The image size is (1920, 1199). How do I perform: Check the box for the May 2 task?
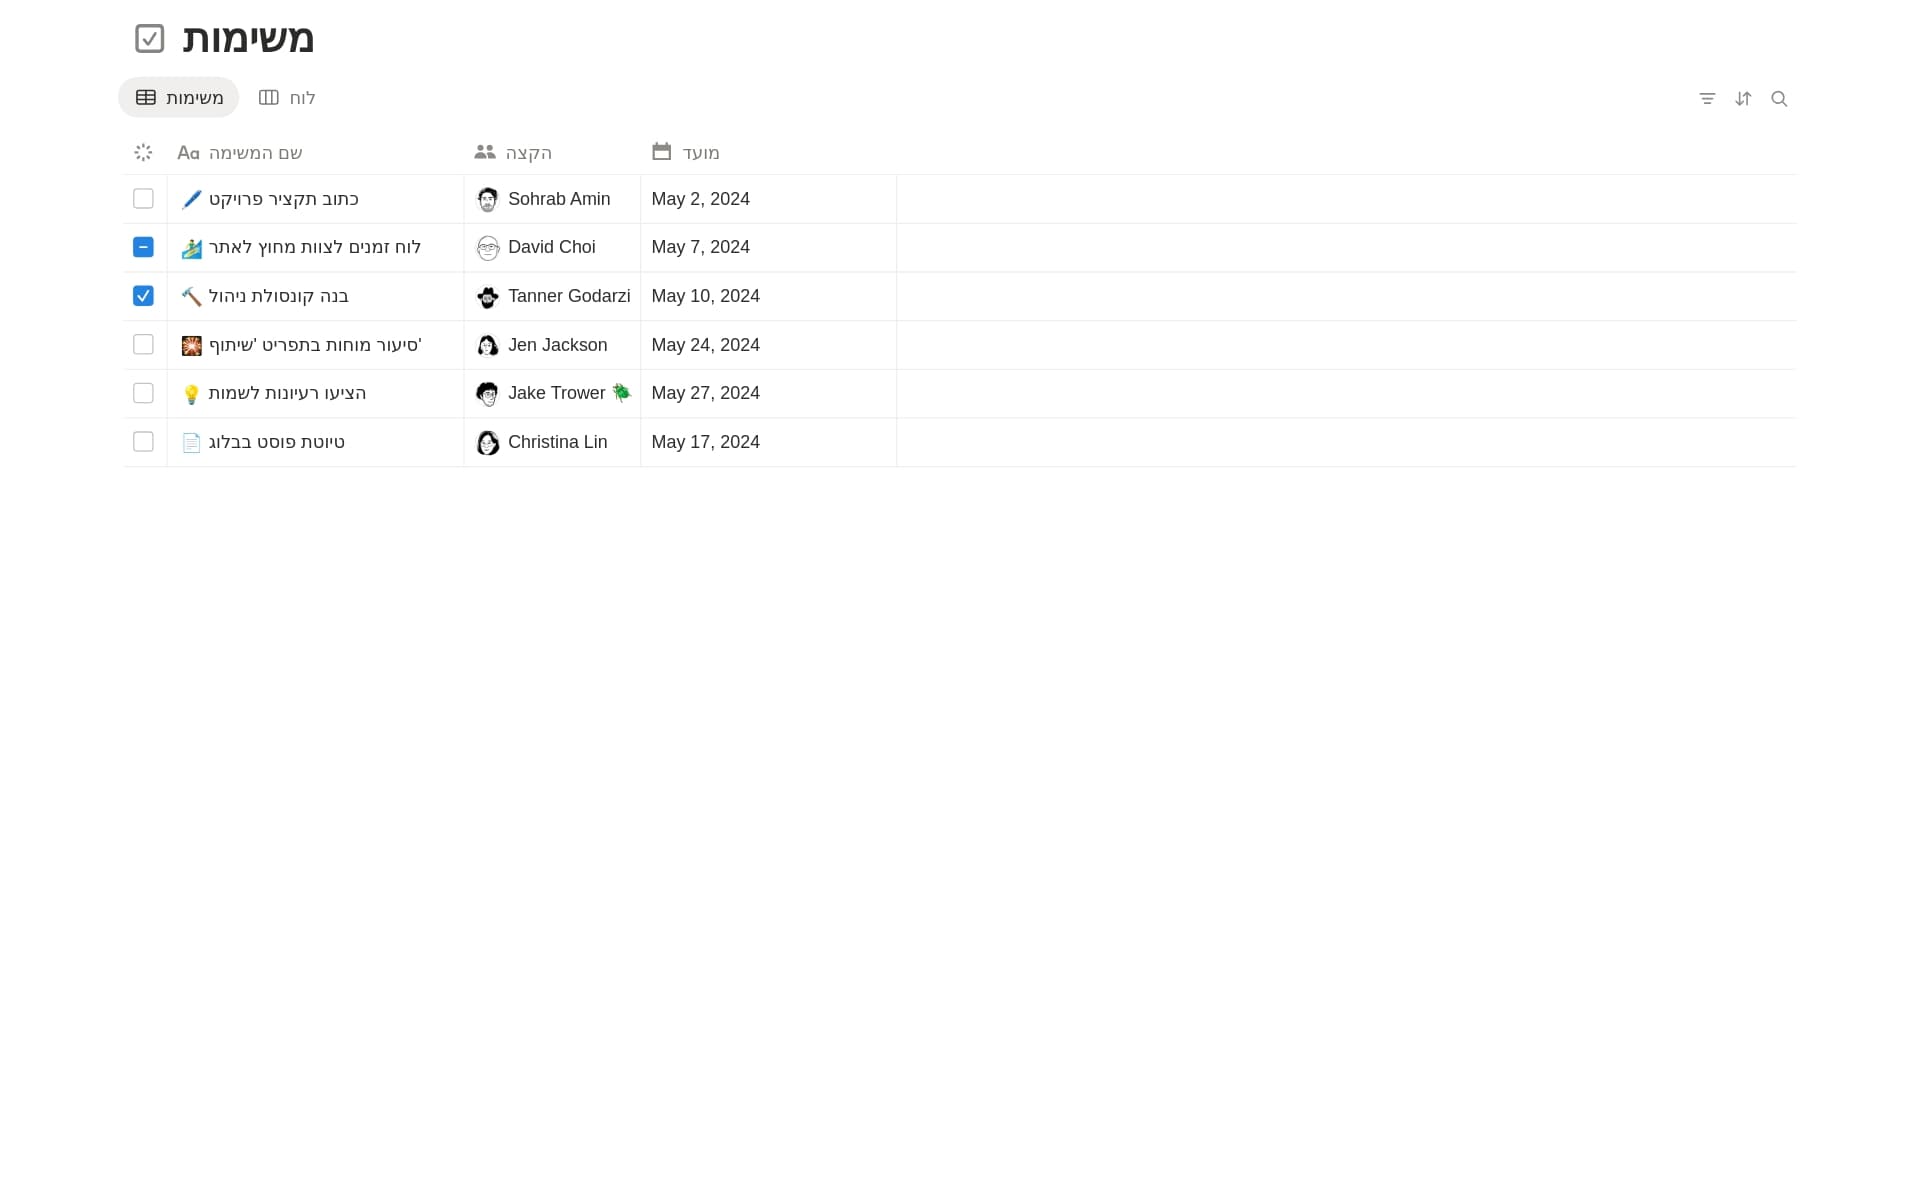point(143,199)
